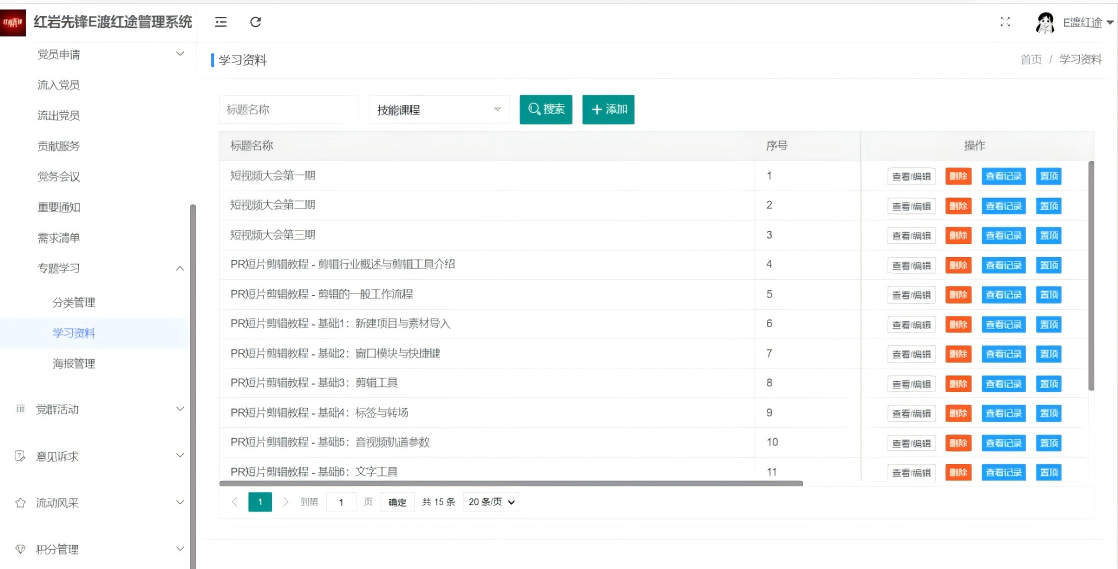Click the system logo in top-left corner
Screen dimensions: 1118x569
[14, 22]
